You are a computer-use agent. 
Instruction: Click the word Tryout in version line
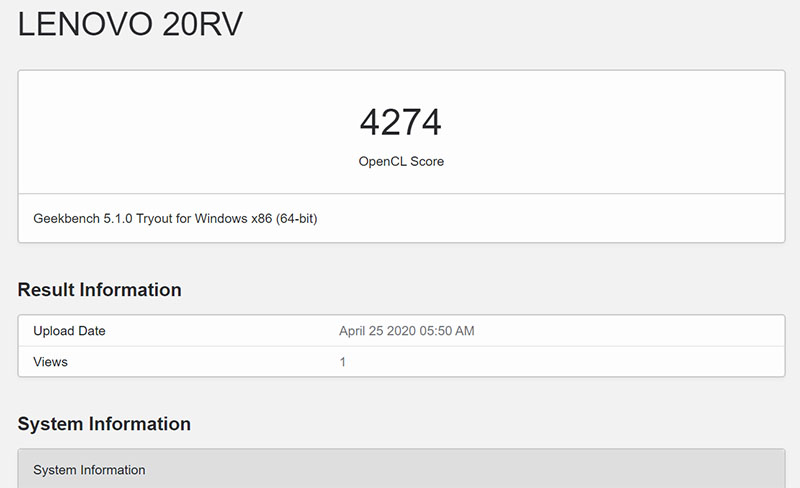point(163,217)
